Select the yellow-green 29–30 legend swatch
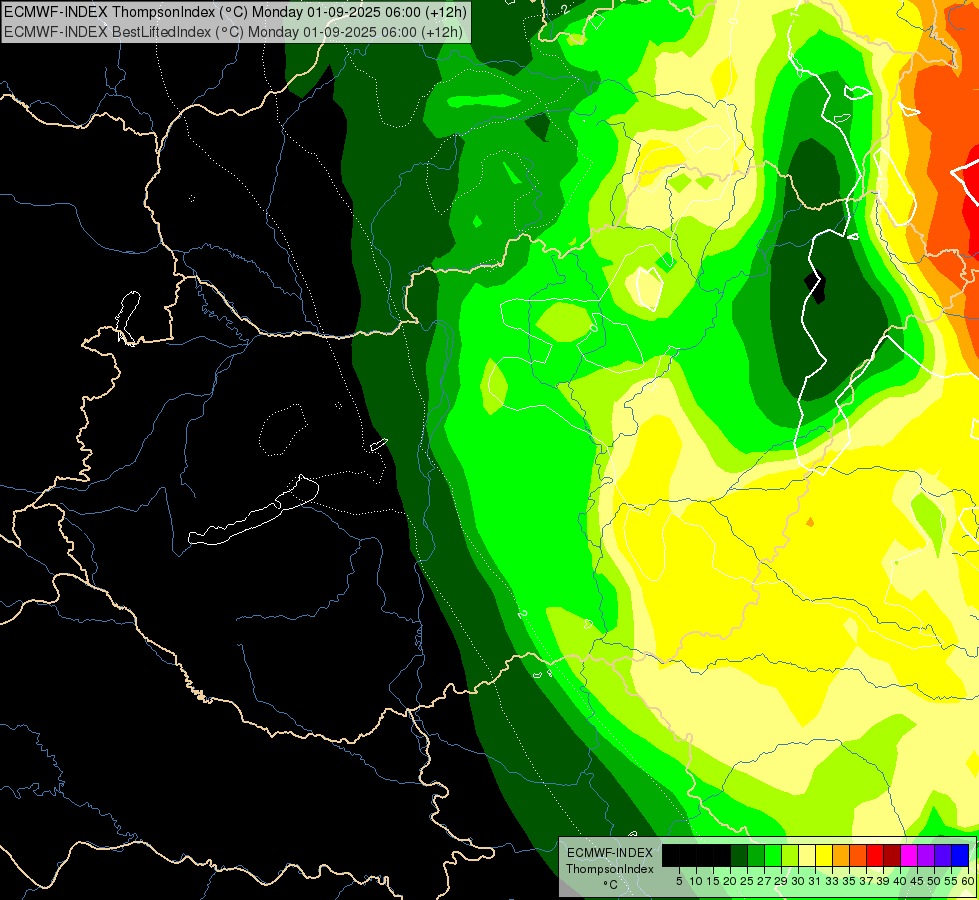 point(790,855)
